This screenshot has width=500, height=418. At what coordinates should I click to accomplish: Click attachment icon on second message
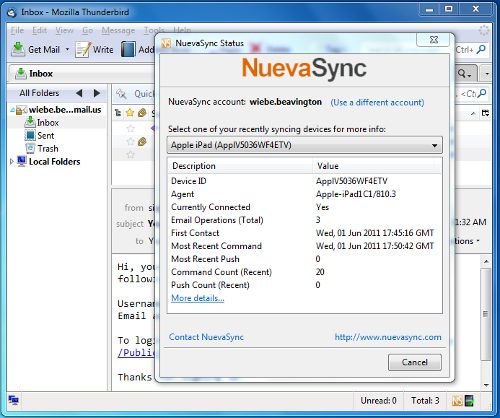[x=142, y=141]
